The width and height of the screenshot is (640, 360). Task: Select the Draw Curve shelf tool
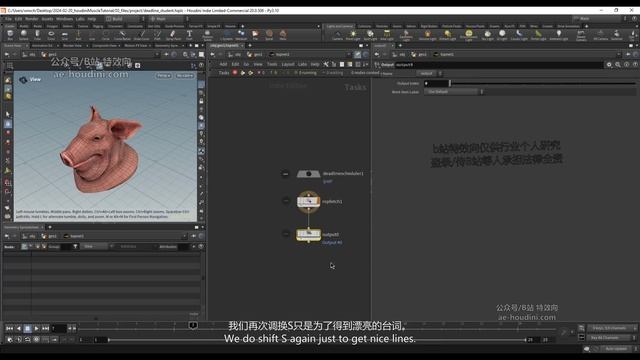pos(142,35)
